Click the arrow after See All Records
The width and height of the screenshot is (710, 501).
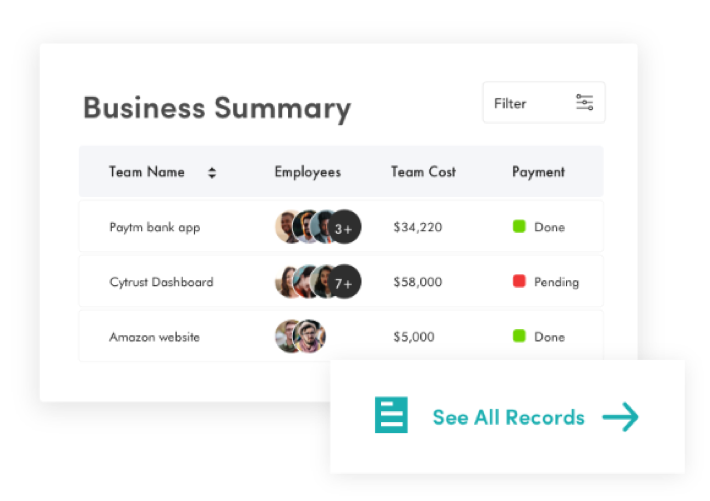(x=620, y=417)
